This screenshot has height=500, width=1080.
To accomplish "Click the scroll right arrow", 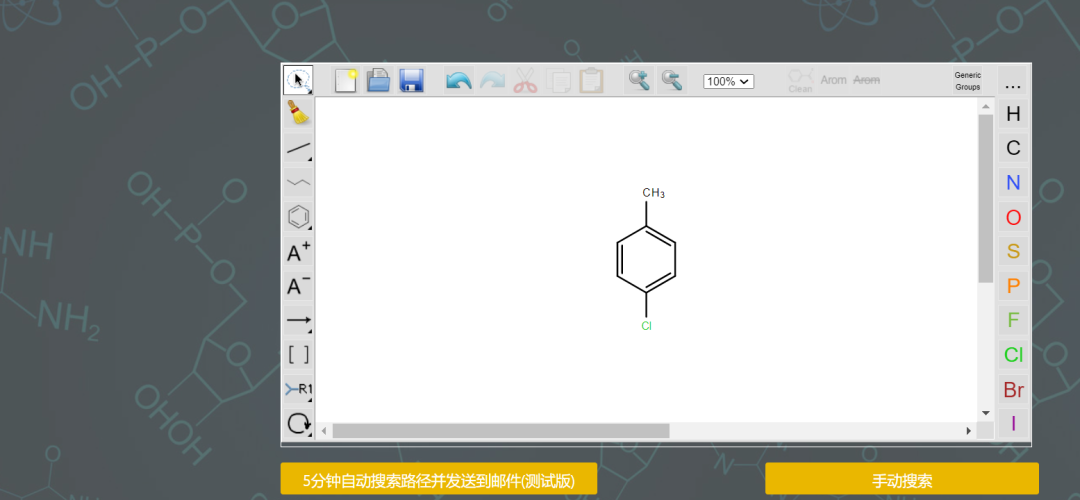I will (968, 430).
